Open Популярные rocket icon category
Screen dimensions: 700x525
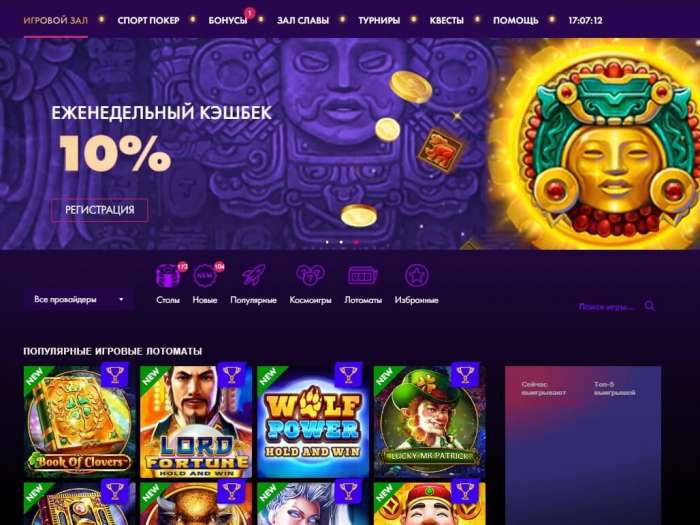click(x=254, y=276)
